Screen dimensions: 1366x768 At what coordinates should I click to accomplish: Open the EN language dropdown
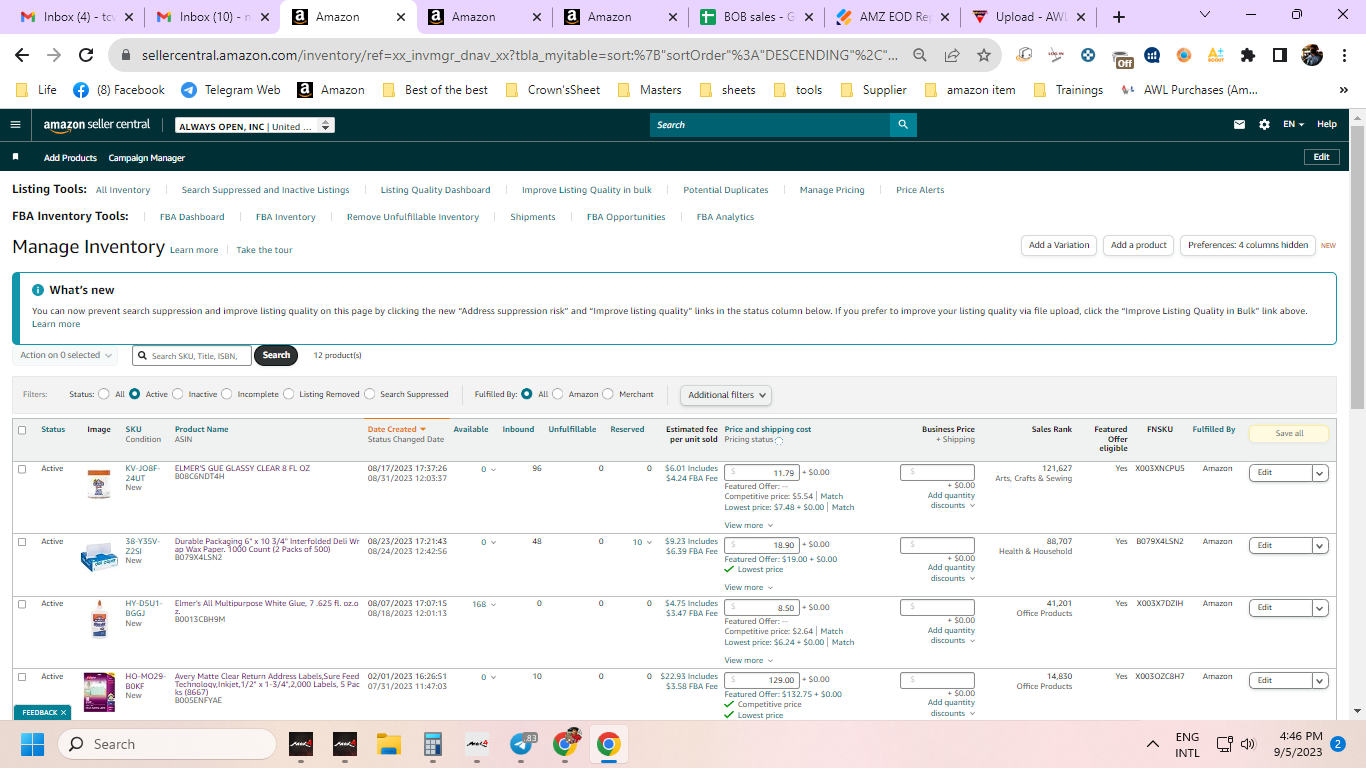click(1294, 125)
